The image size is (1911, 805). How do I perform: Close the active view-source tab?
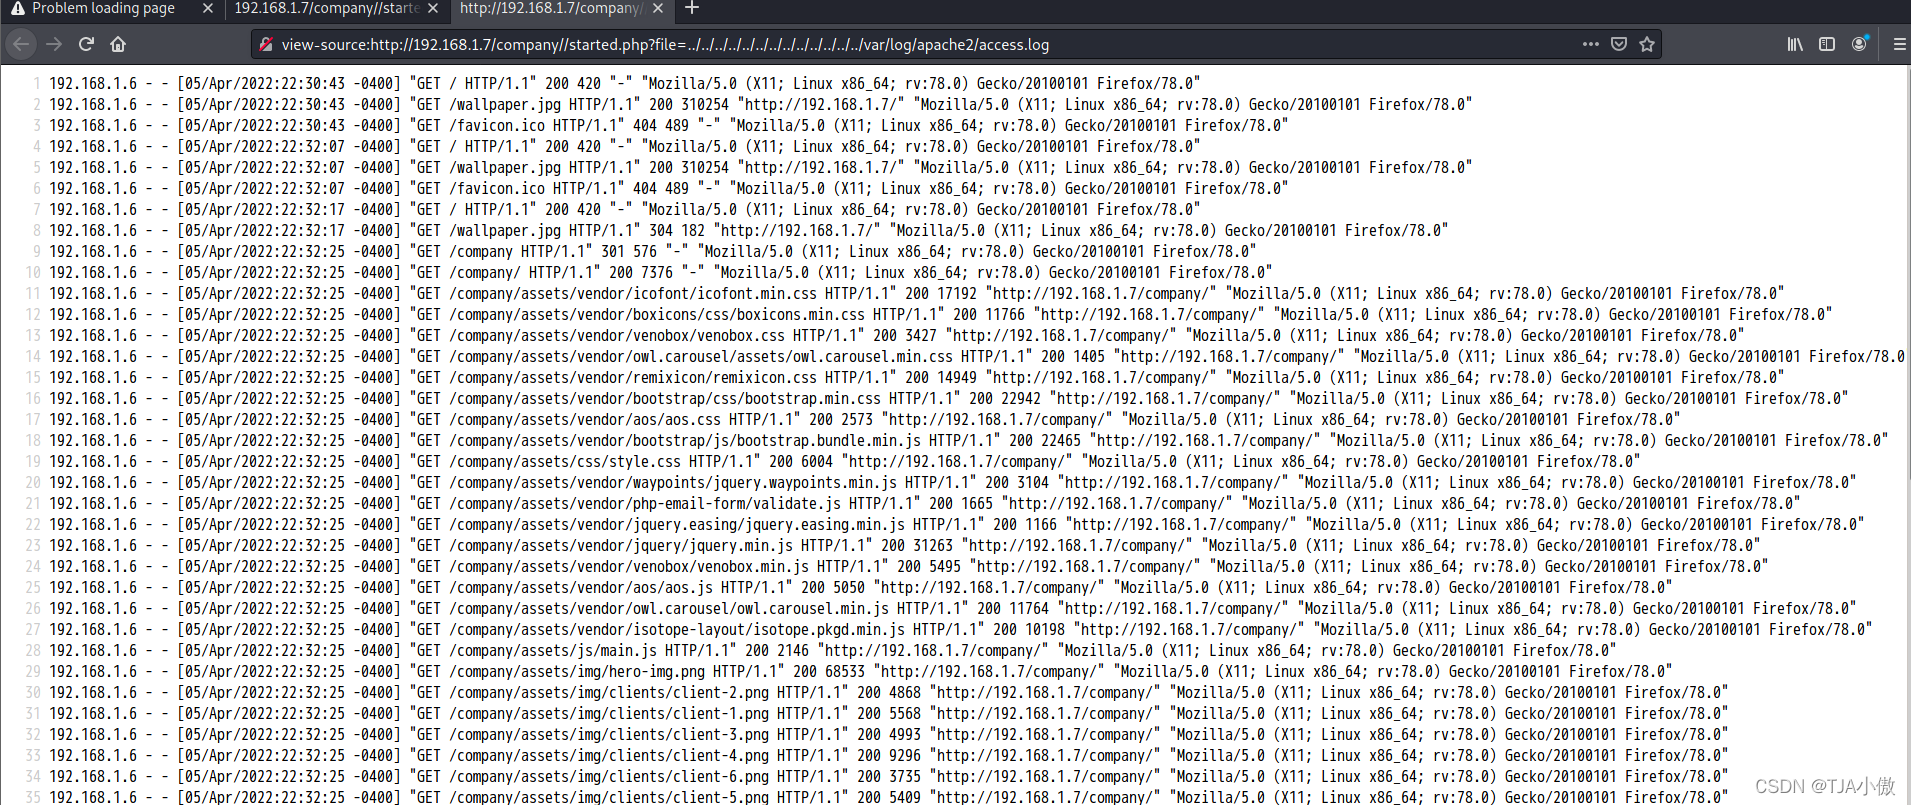click(x=657, y=8)
